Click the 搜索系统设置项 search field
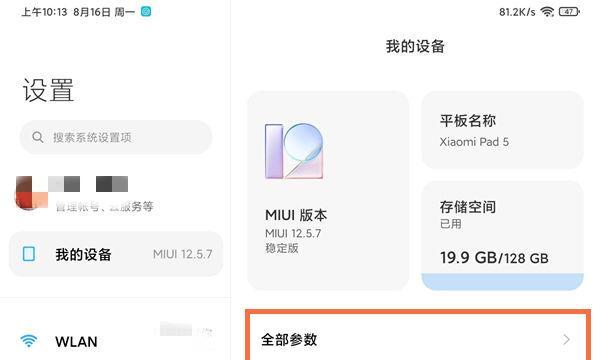Viewport: 600px width, 360px height. (x=116, y=137)
